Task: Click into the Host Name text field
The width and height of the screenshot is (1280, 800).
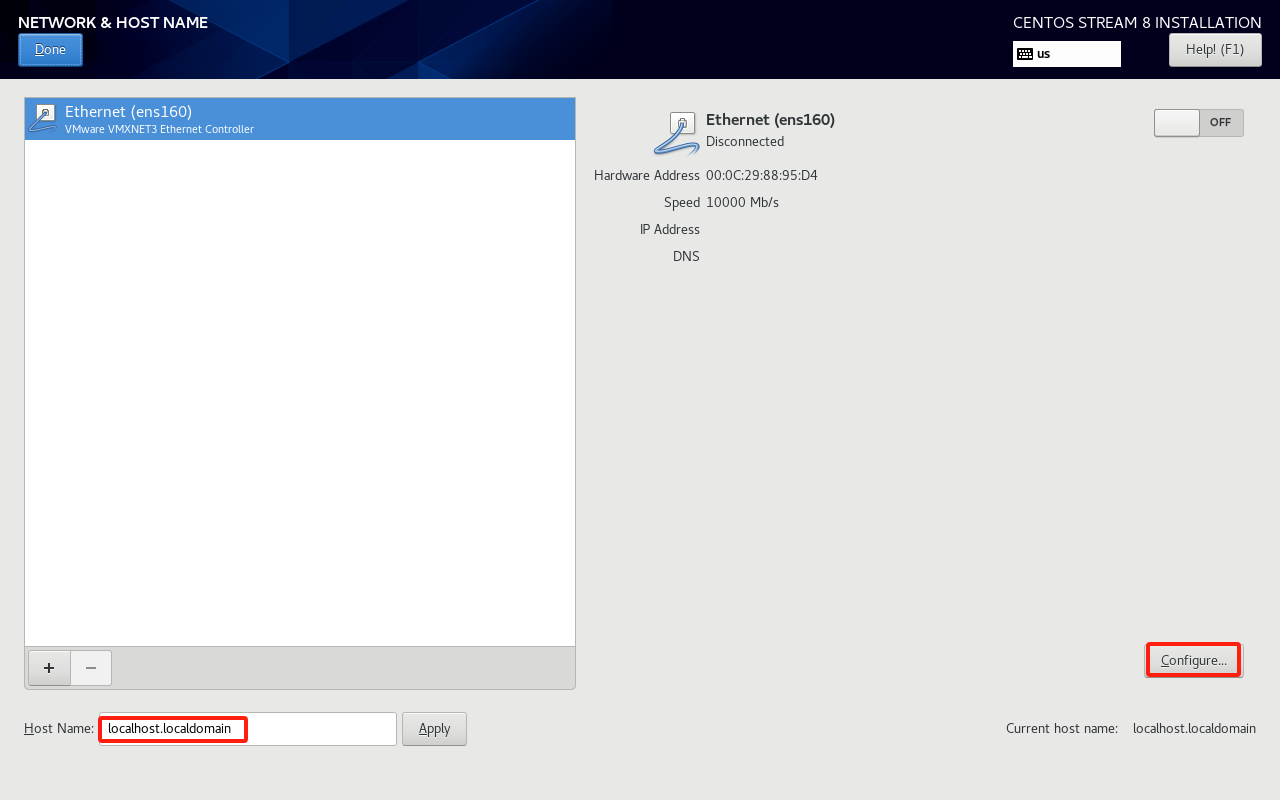Action: pos(248,729)
